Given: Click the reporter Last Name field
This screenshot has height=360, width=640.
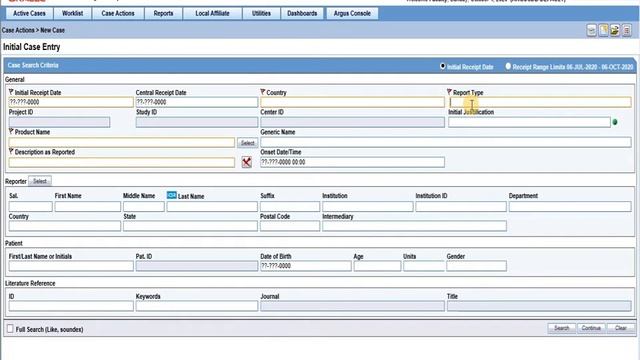Looking at the screenshot, I should pyautogui.click(x=212, y=207).
